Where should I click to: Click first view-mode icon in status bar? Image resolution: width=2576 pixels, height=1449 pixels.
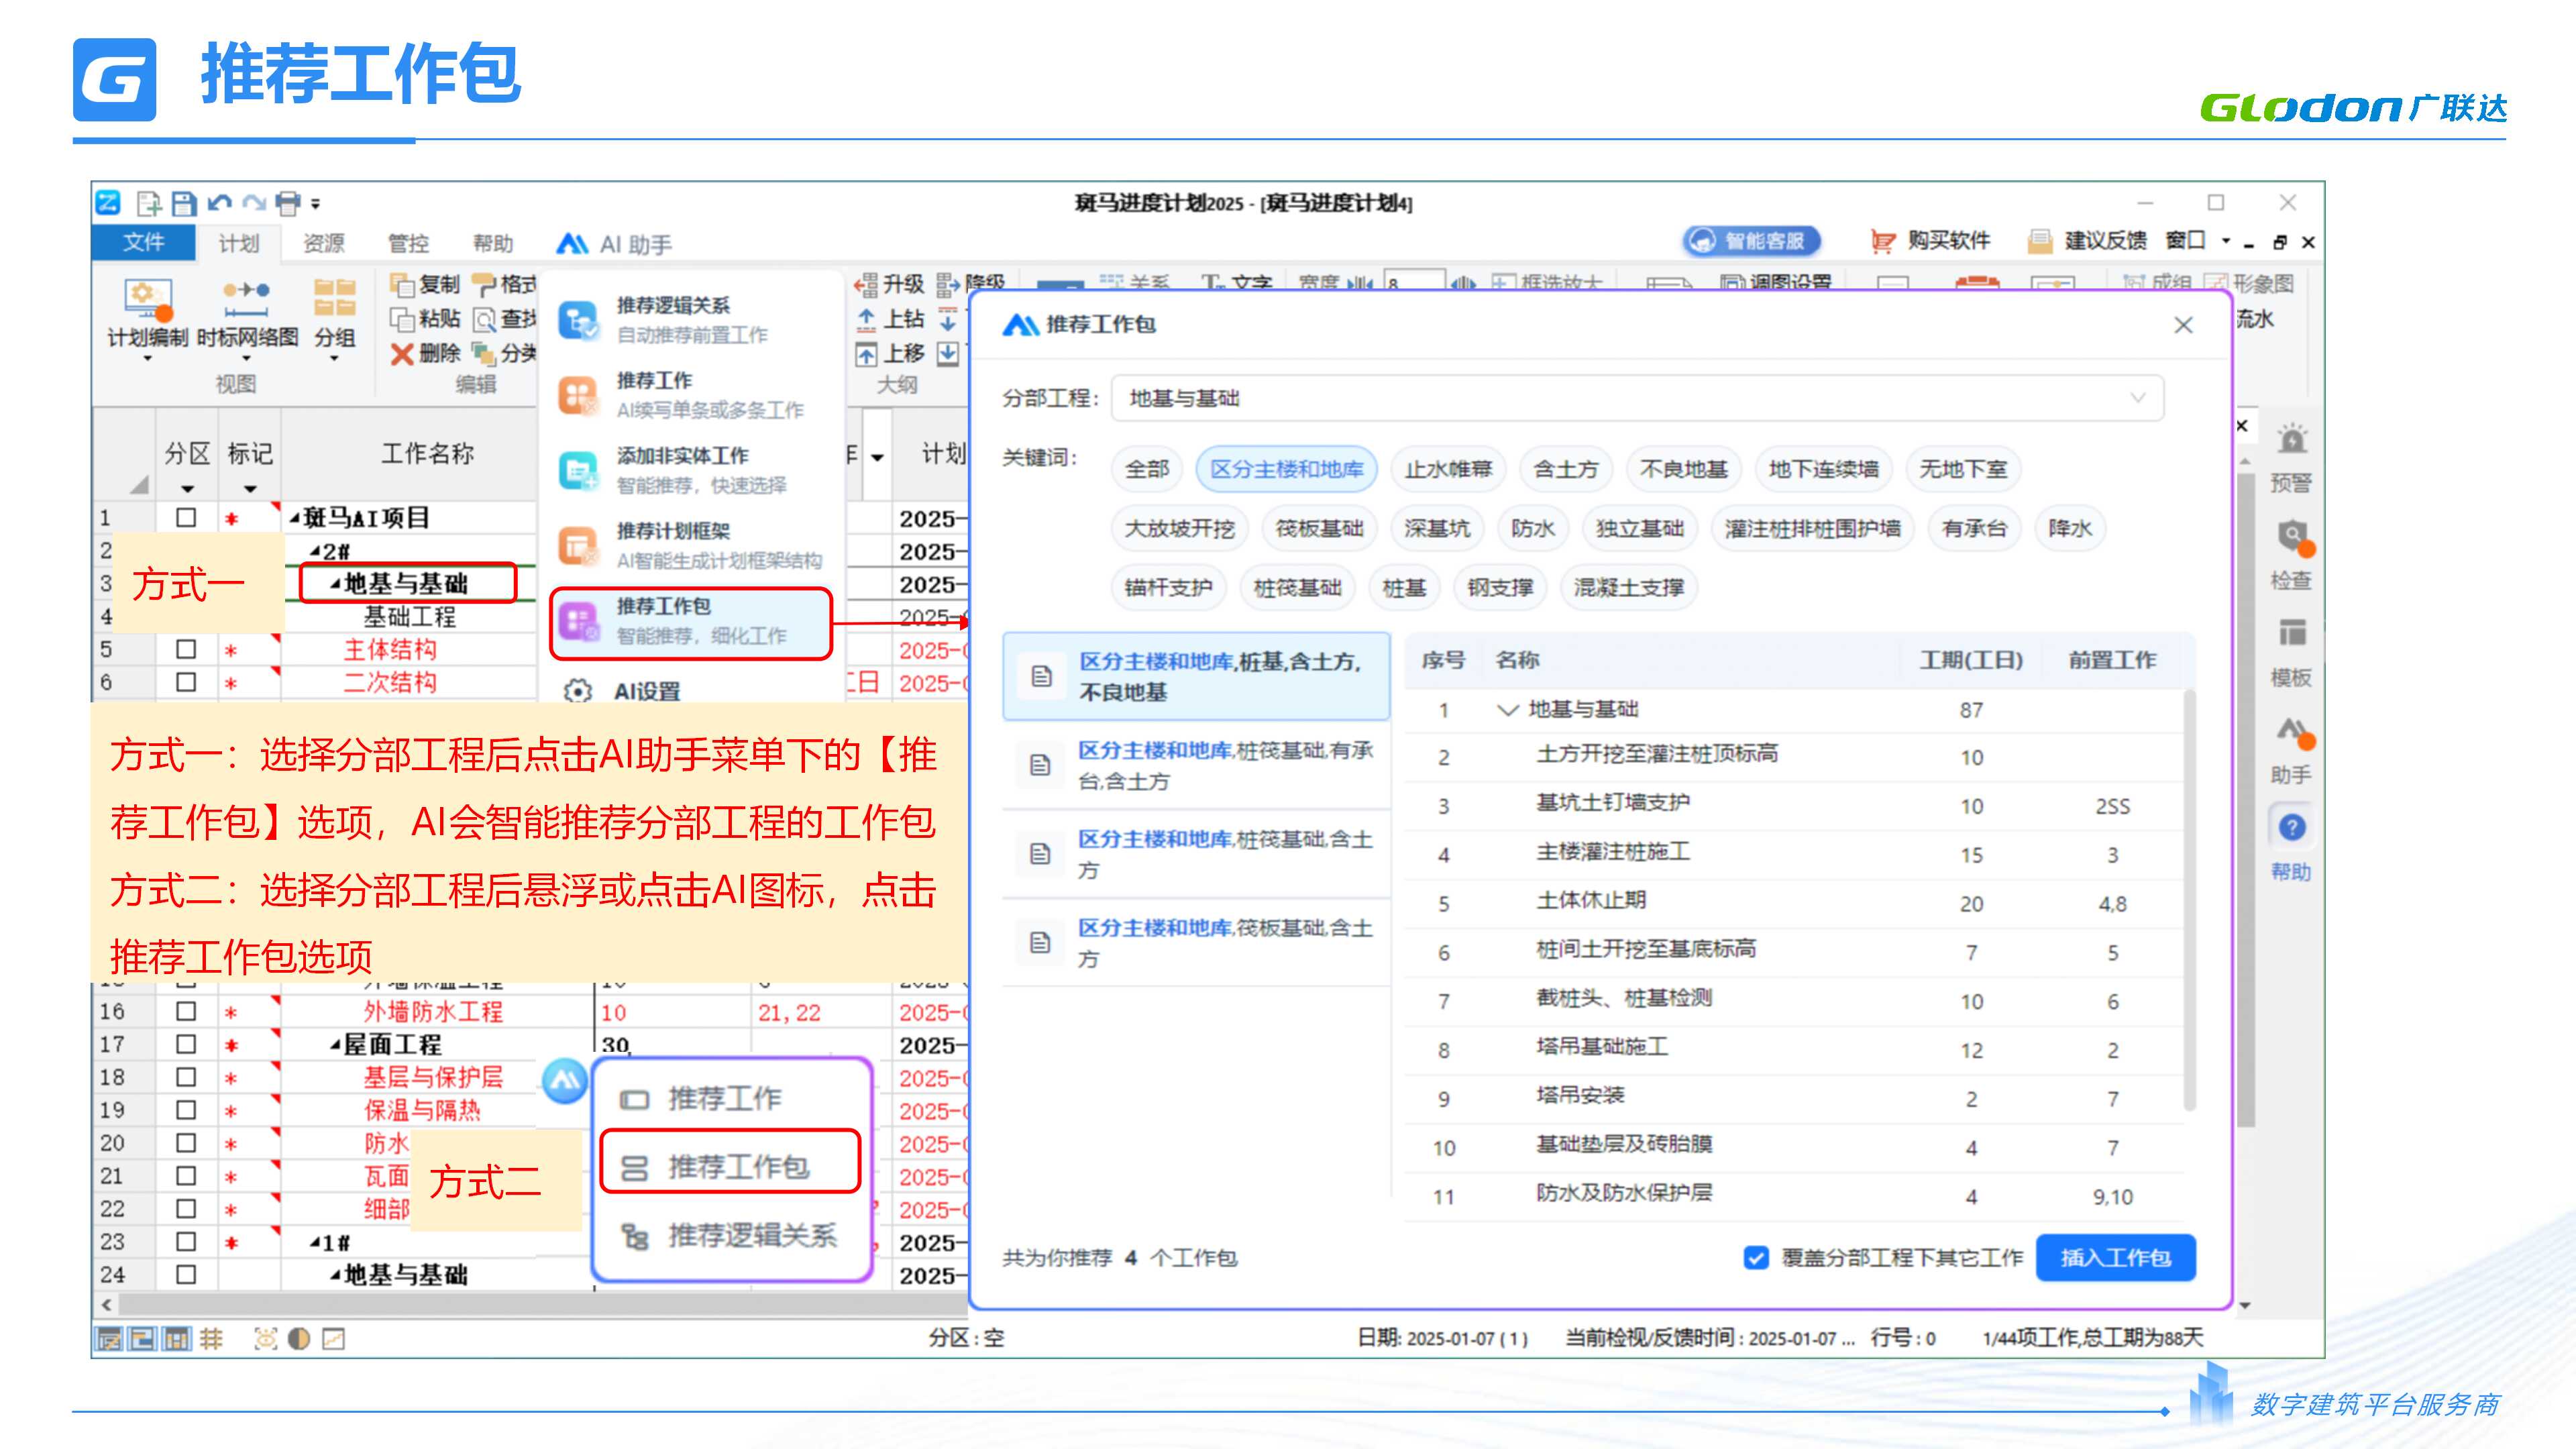point(109,1338)
